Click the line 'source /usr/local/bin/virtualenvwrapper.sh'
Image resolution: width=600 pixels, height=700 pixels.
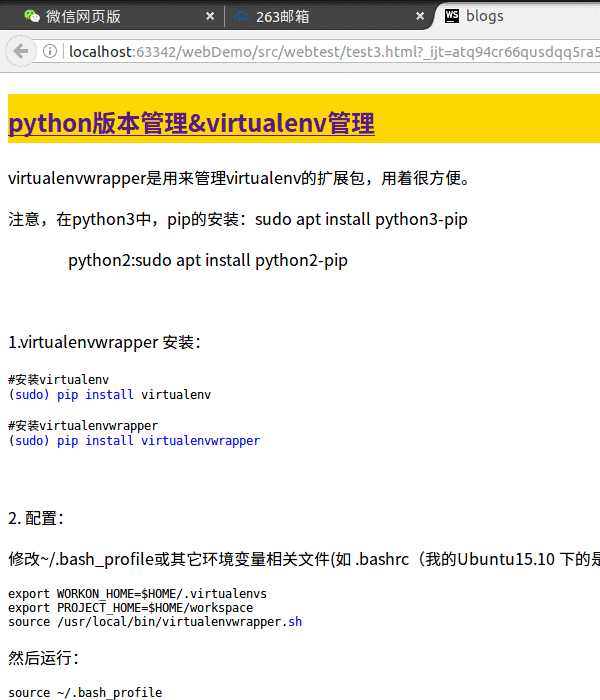point(155,621)
